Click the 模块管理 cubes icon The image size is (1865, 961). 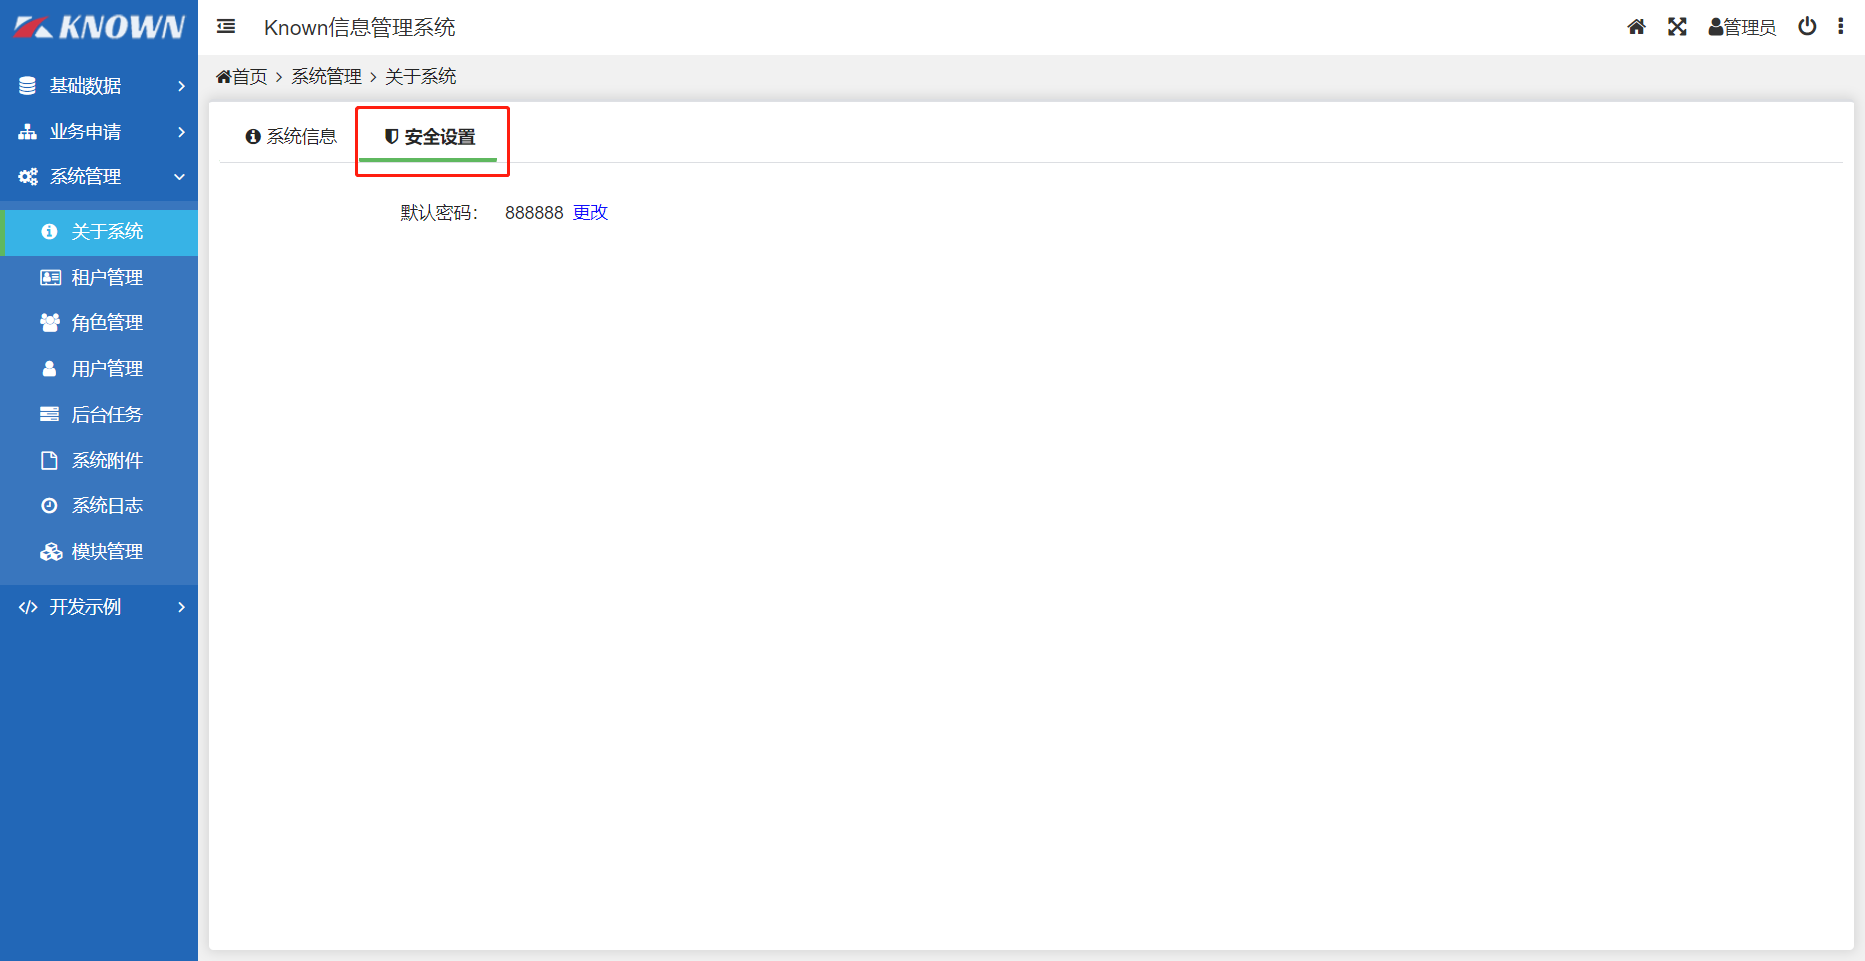[51, 552]
